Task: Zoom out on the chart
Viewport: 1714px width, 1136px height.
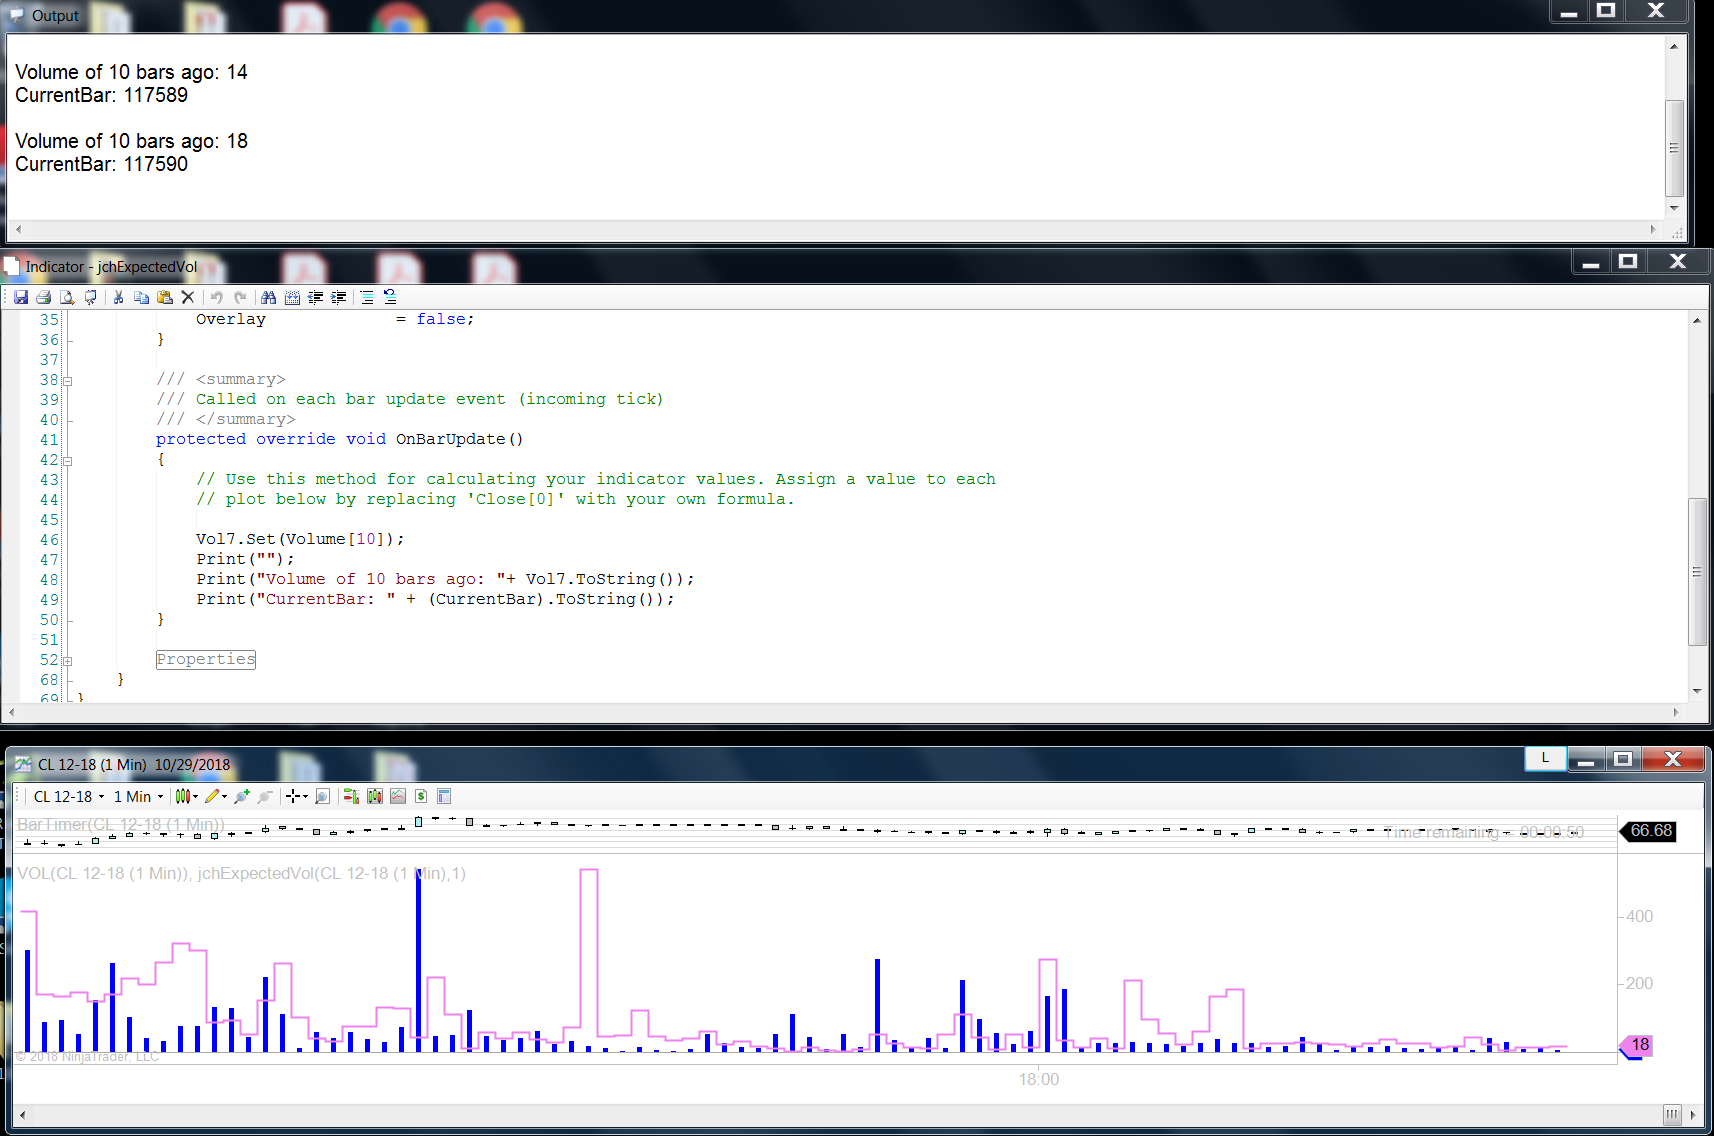Action: [x=265, y=796]
